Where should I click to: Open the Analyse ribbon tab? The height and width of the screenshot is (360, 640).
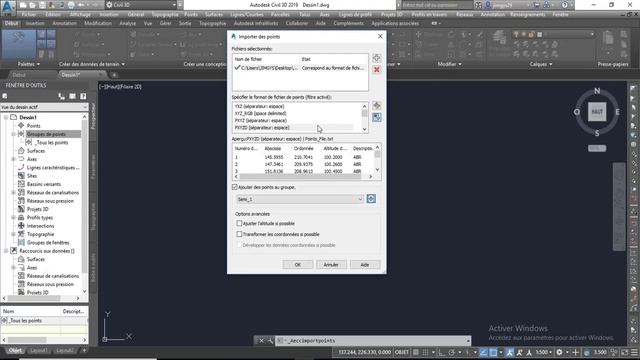click(x=128, y=23)
